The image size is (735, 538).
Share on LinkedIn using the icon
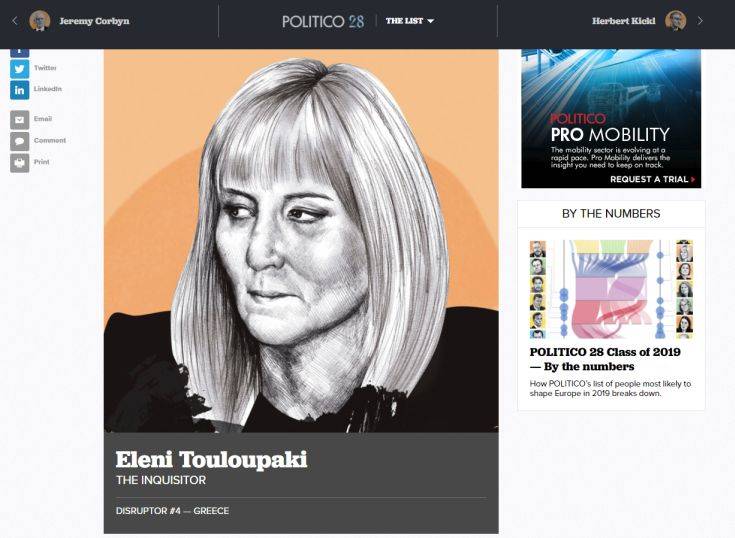[19, 90]
